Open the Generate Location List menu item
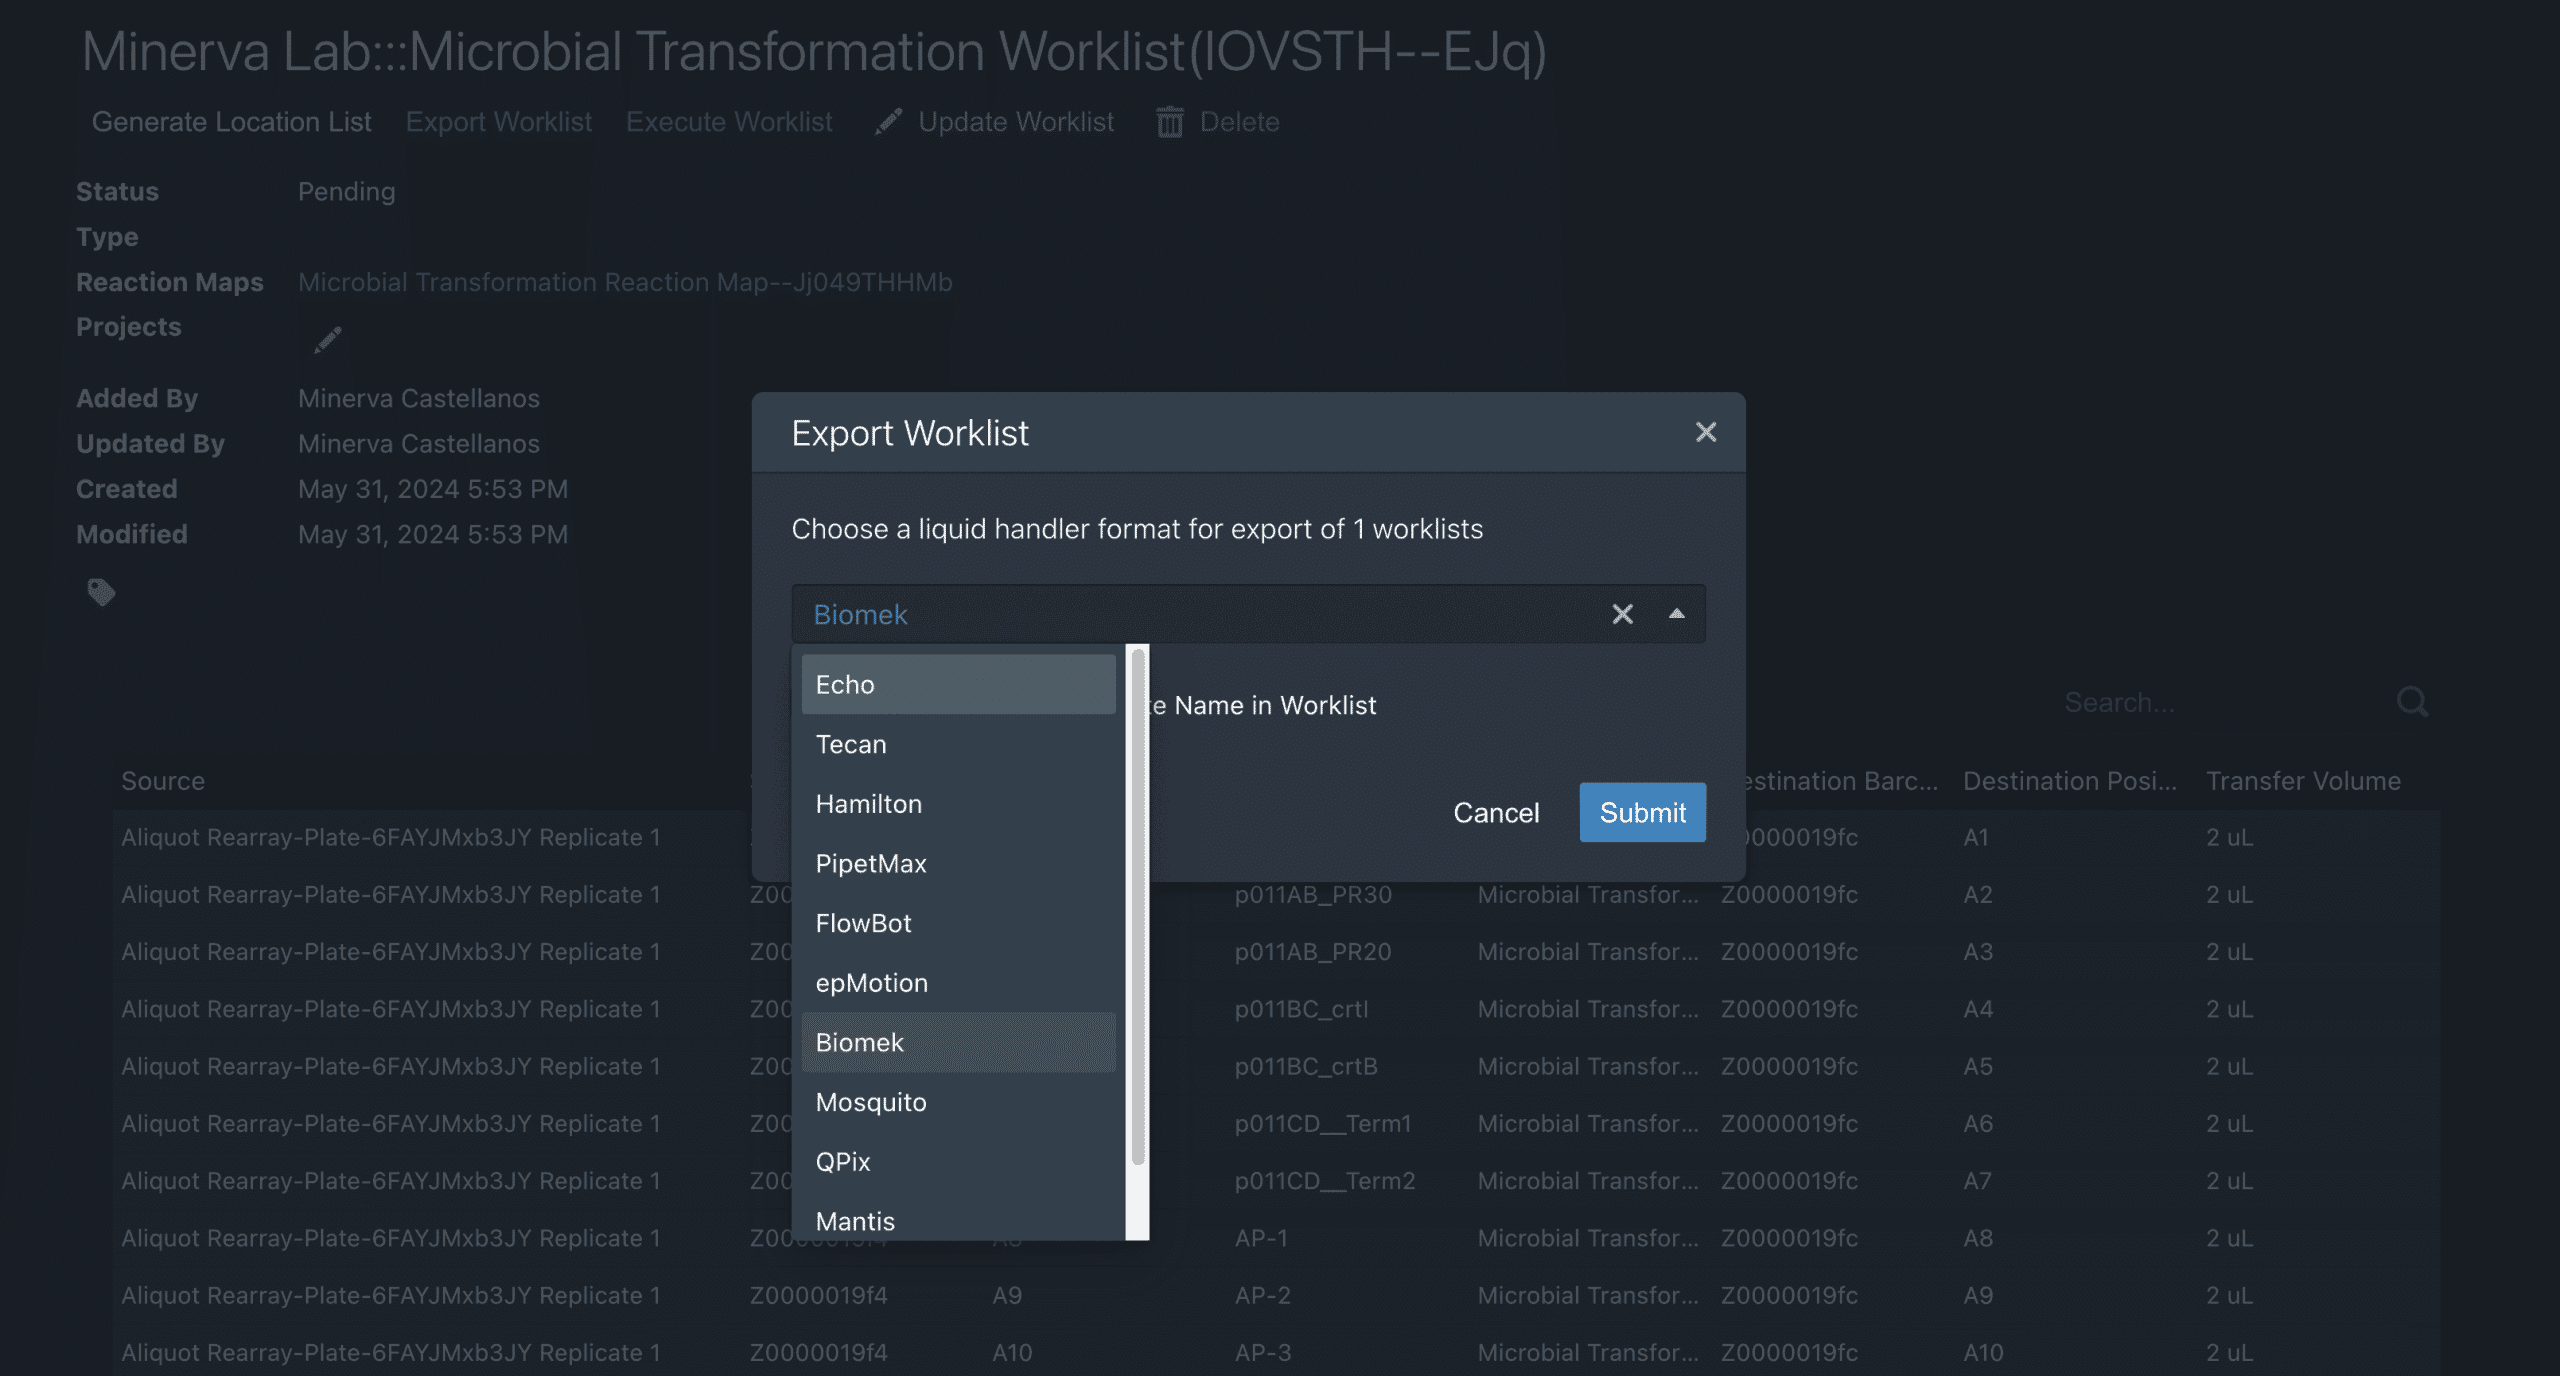 [231, 121]
